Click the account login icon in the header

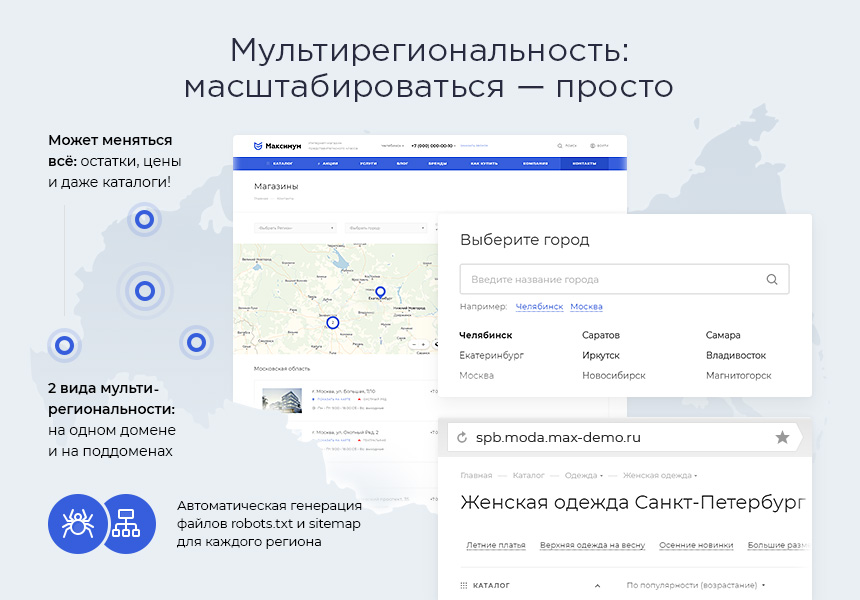click(x=594, y=143)
